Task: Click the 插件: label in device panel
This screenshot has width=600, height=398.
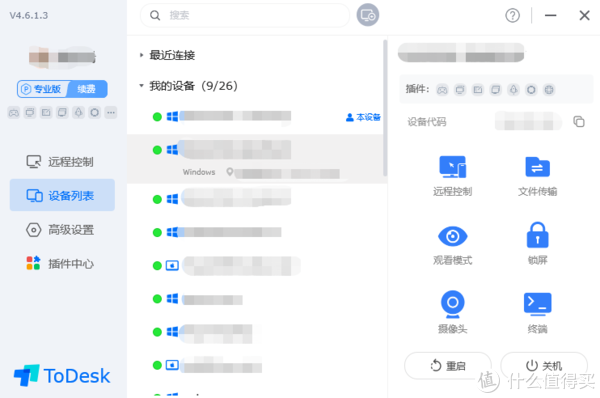Action: (x=417, y=90)
